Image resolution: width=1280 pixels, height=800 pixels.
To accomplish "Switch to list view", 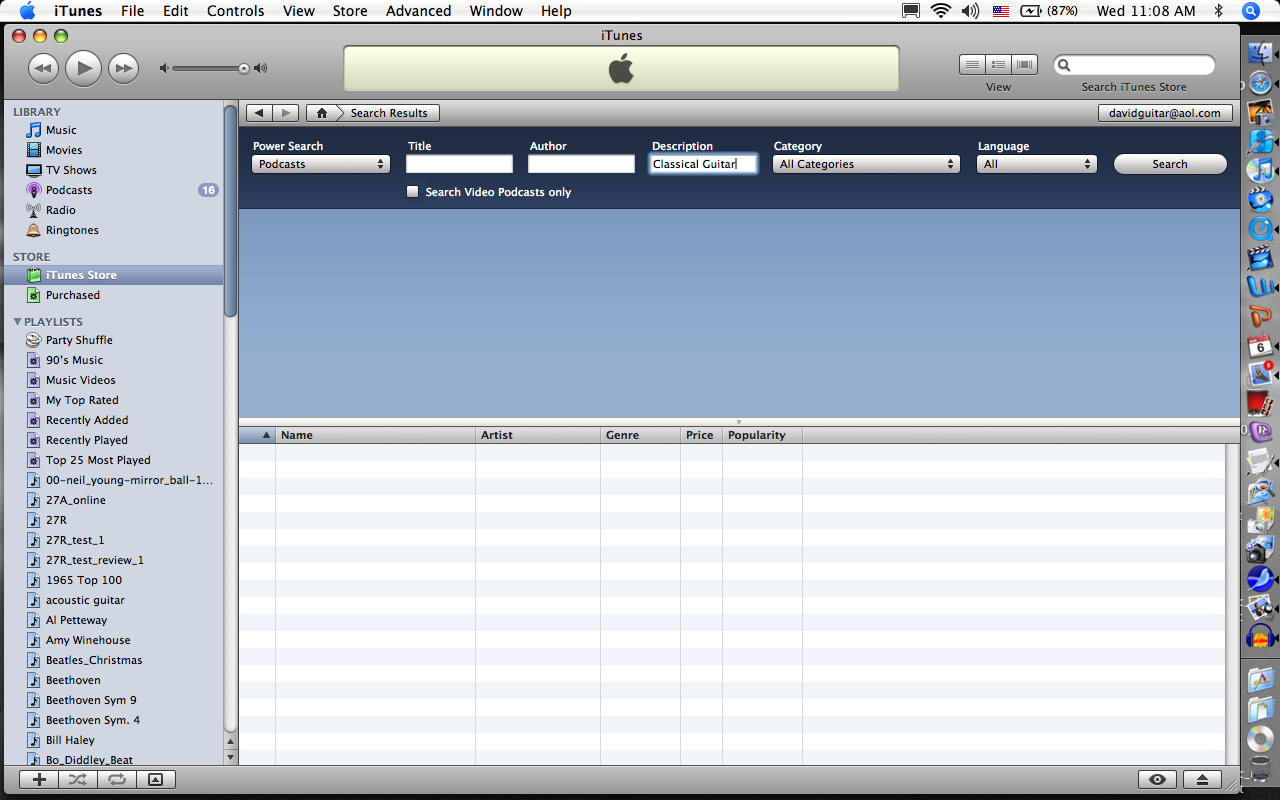I will [x=972, y=65].
